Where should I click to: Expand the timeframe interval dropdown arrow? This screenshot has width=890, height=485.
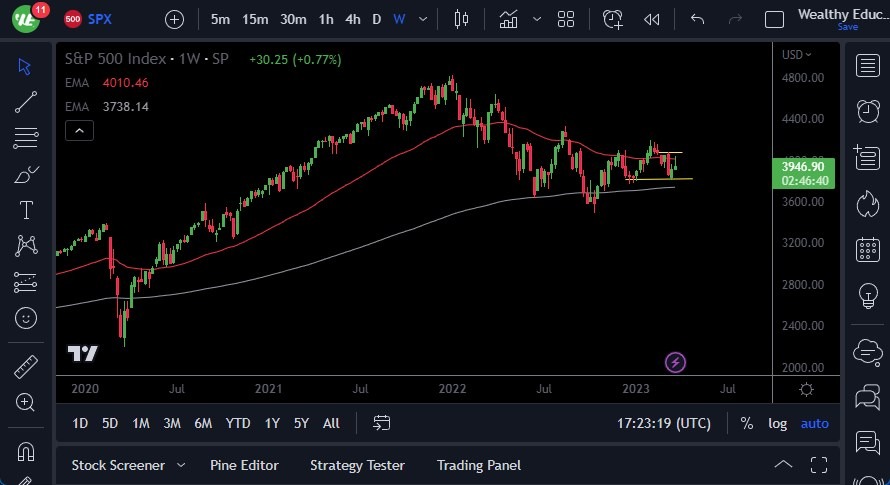tap(425, 19)
